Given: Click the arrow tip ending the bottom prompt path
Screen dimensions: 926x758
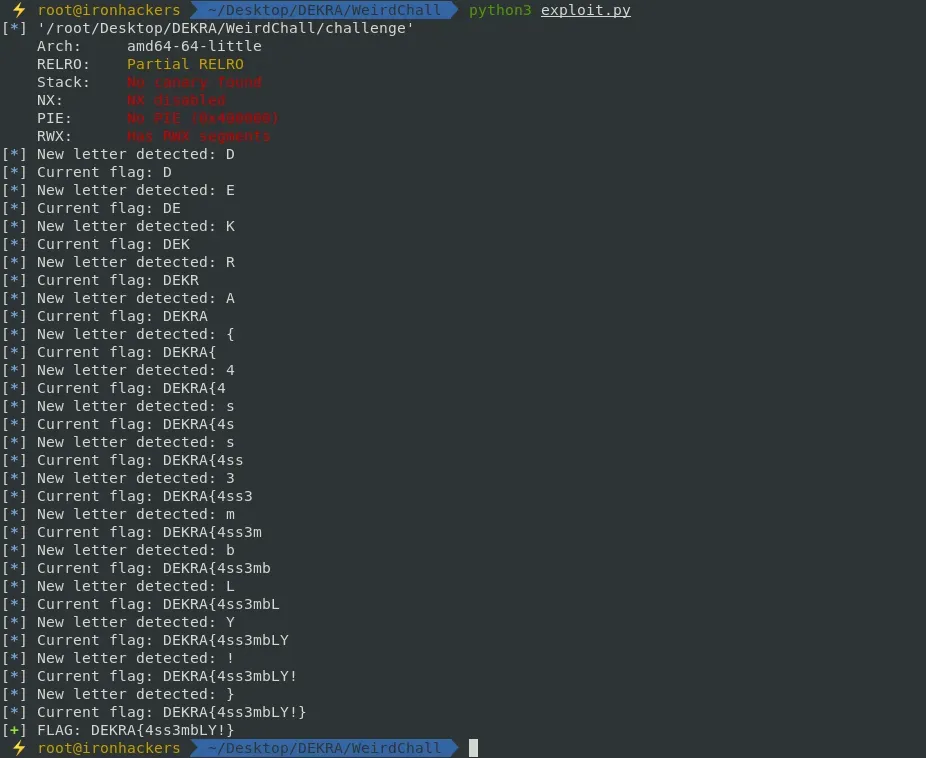Looking at the screenshot, I should tap(456, 748).
